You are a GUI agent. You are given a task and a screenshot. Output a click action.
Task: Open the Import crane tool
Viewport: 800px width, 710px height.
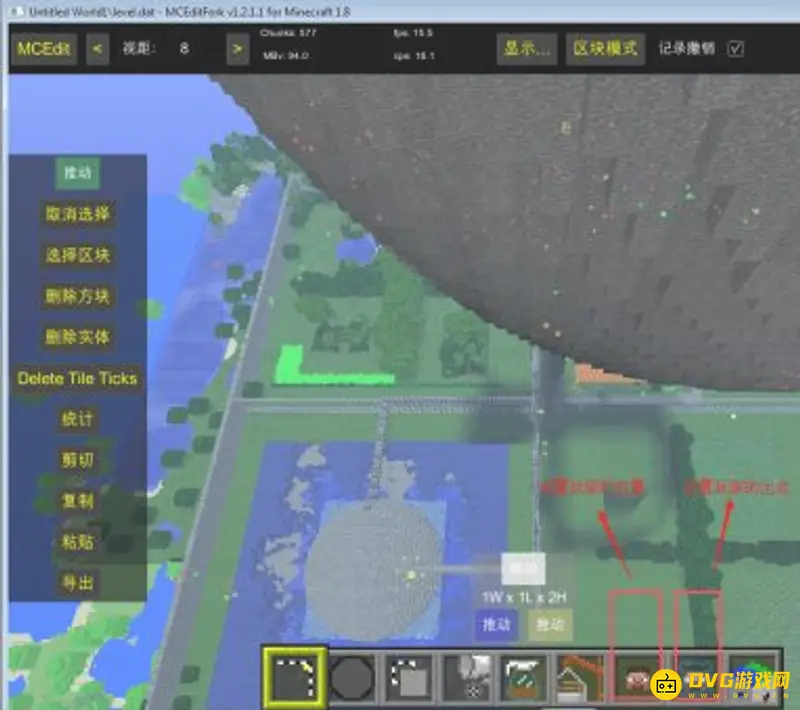click(x=581, y=678)
